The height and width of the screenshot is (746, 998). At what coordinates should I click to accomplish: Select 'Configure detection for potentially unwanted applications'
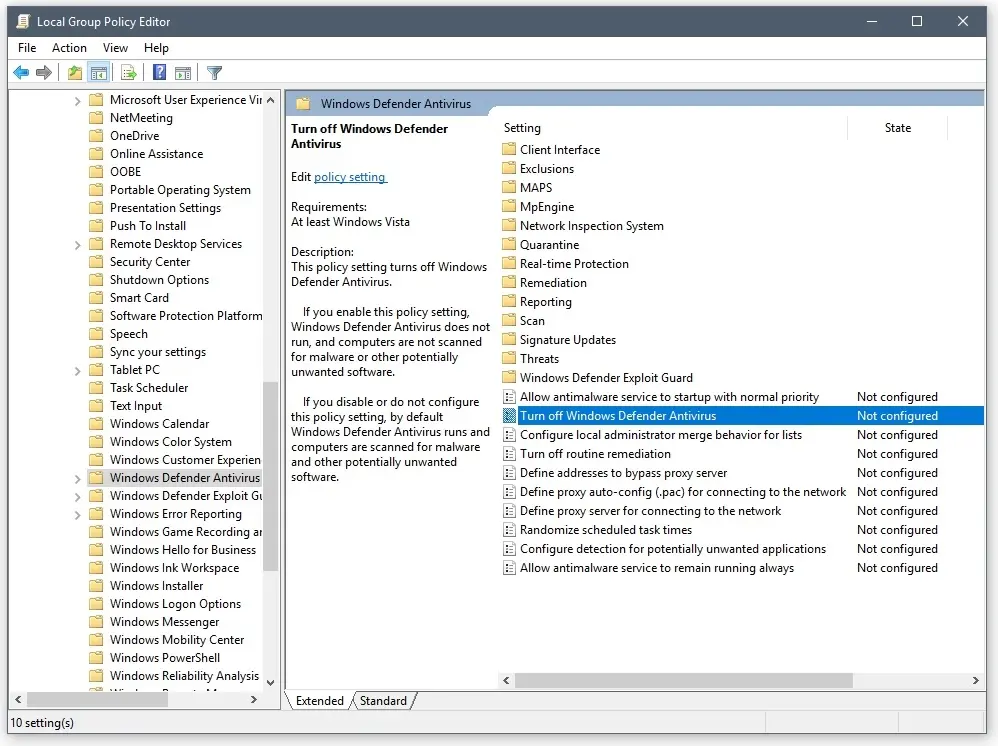pyautogui.click(x=673, y=549)
